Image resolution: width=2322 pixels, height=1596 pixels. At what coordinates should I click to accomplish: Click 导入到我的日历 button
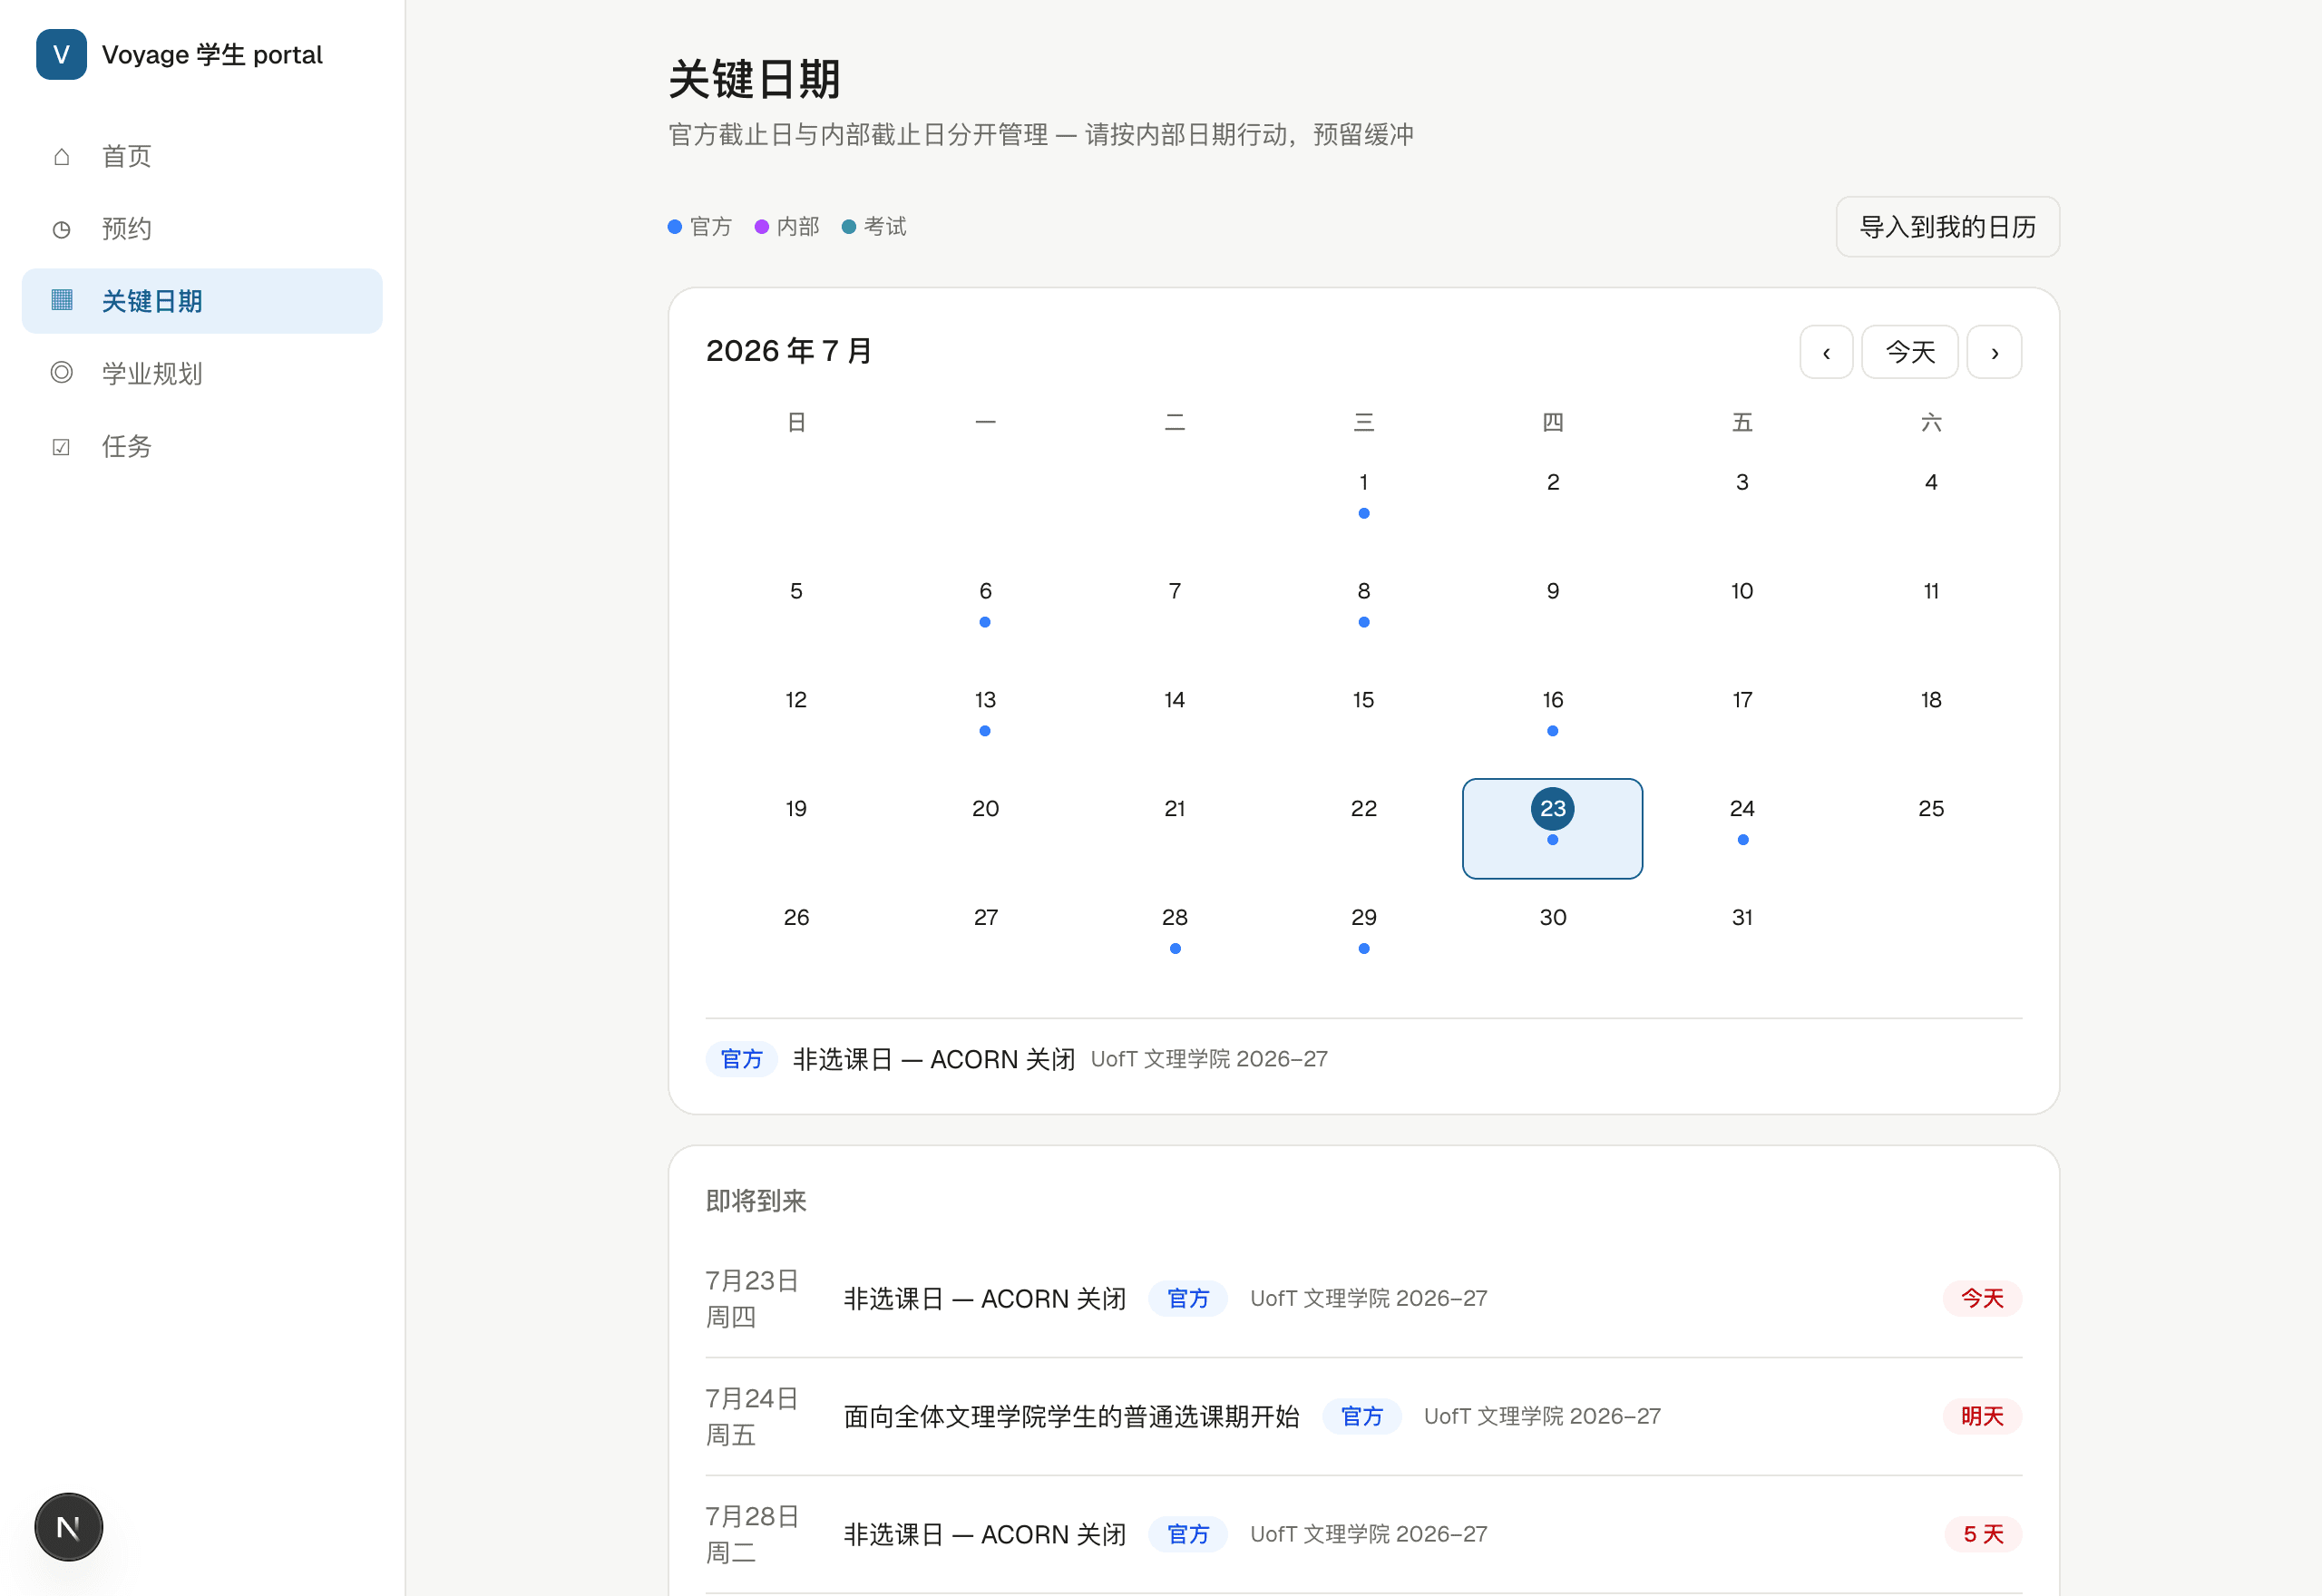pos(1947,227)
